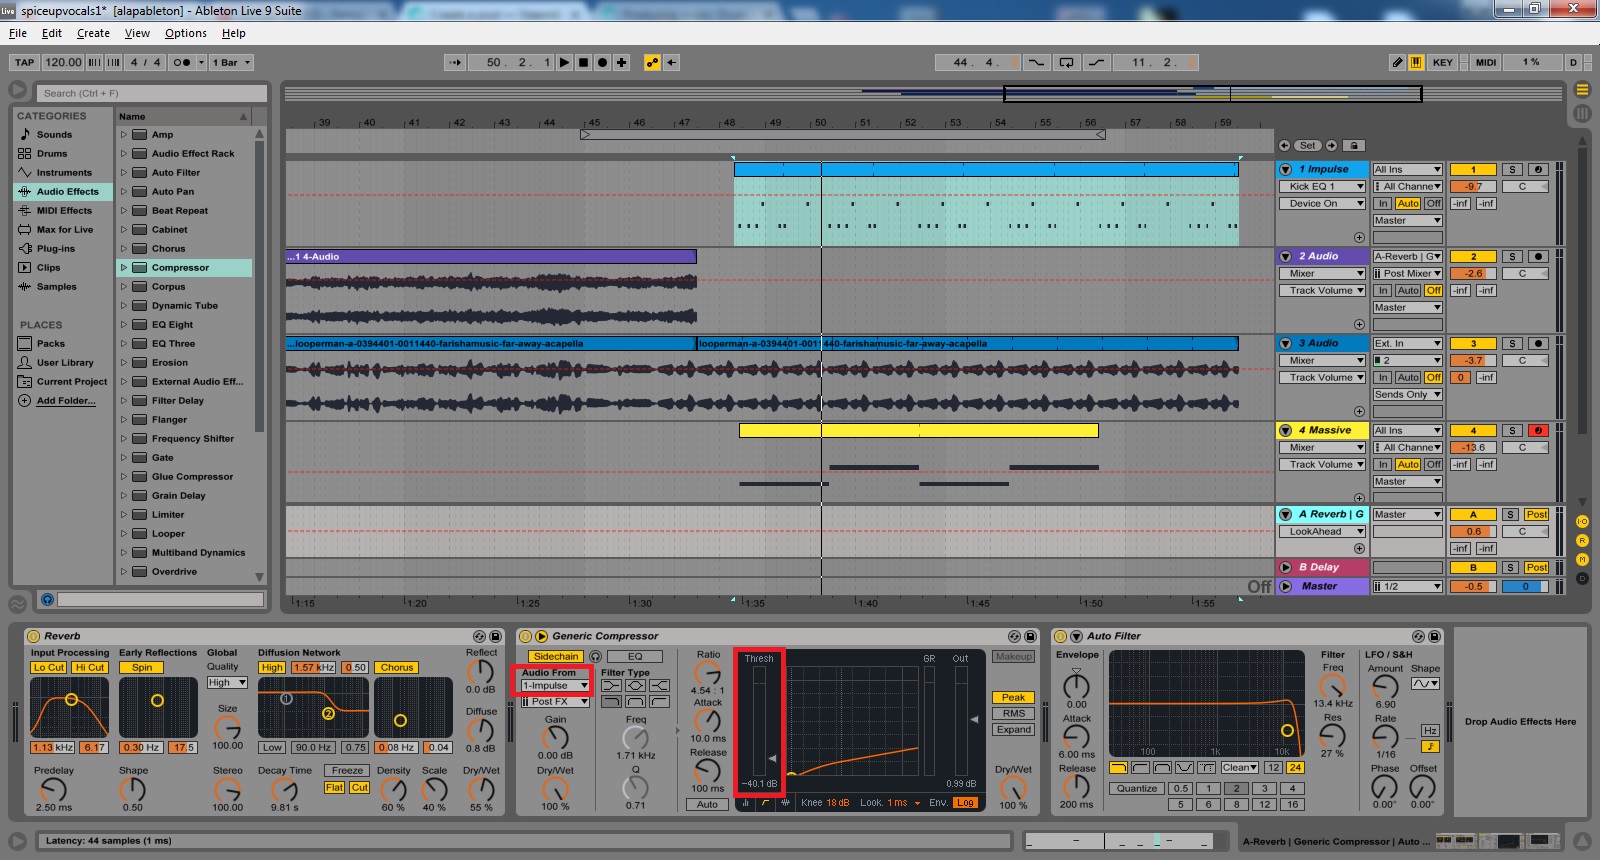Open Reverb quality High dropdown

[227, 683]
